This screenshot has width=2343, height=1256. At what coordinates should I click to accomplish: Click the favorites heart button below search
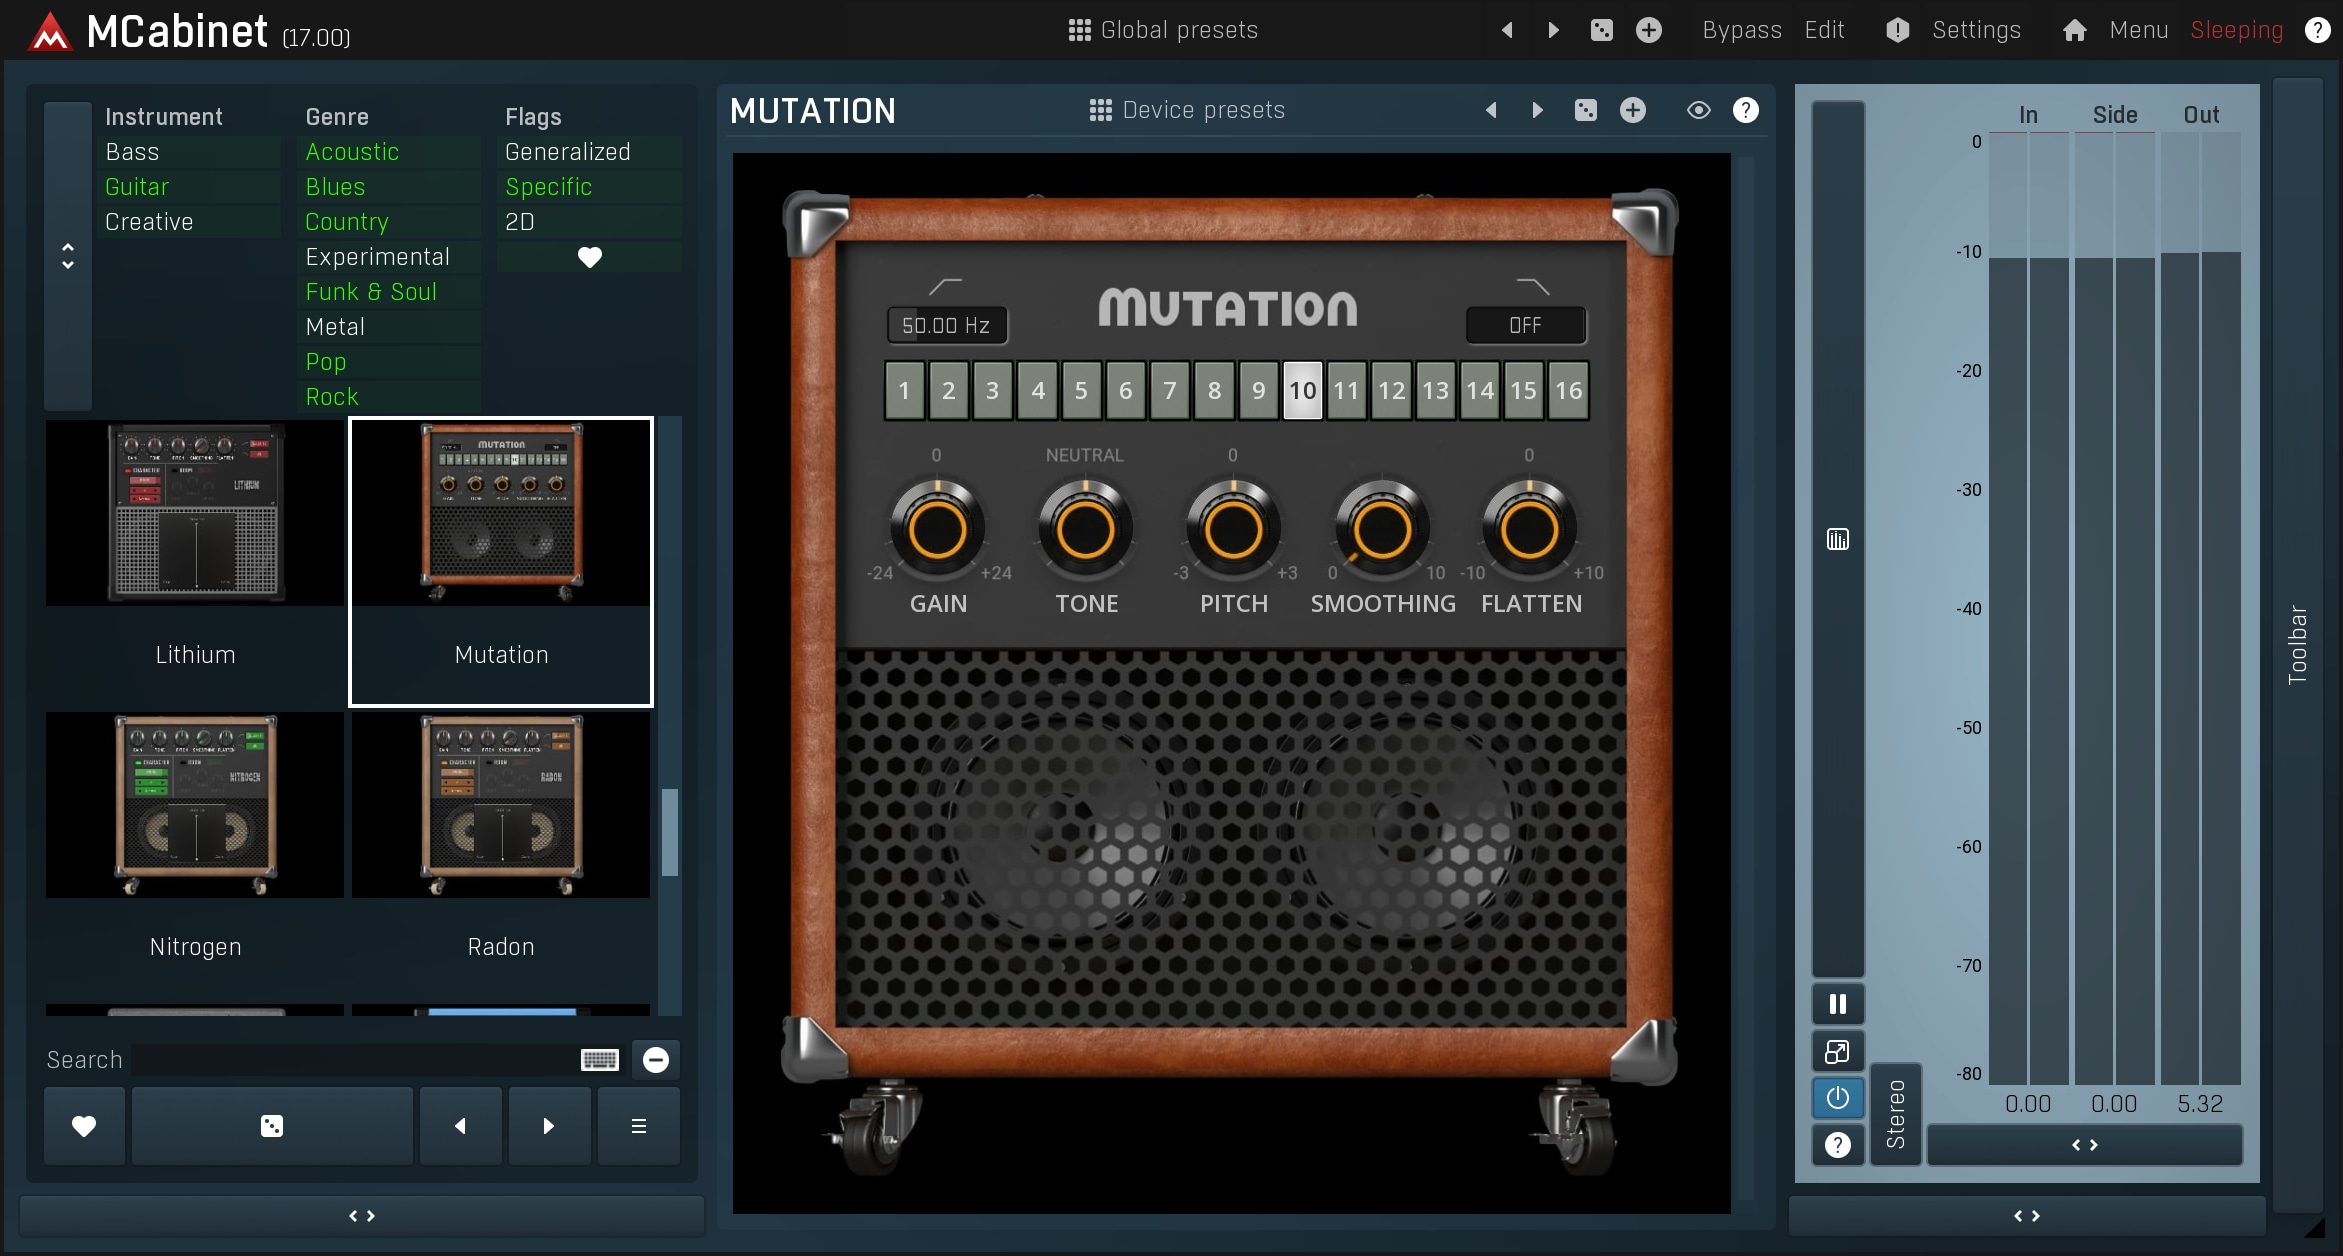84,1126
